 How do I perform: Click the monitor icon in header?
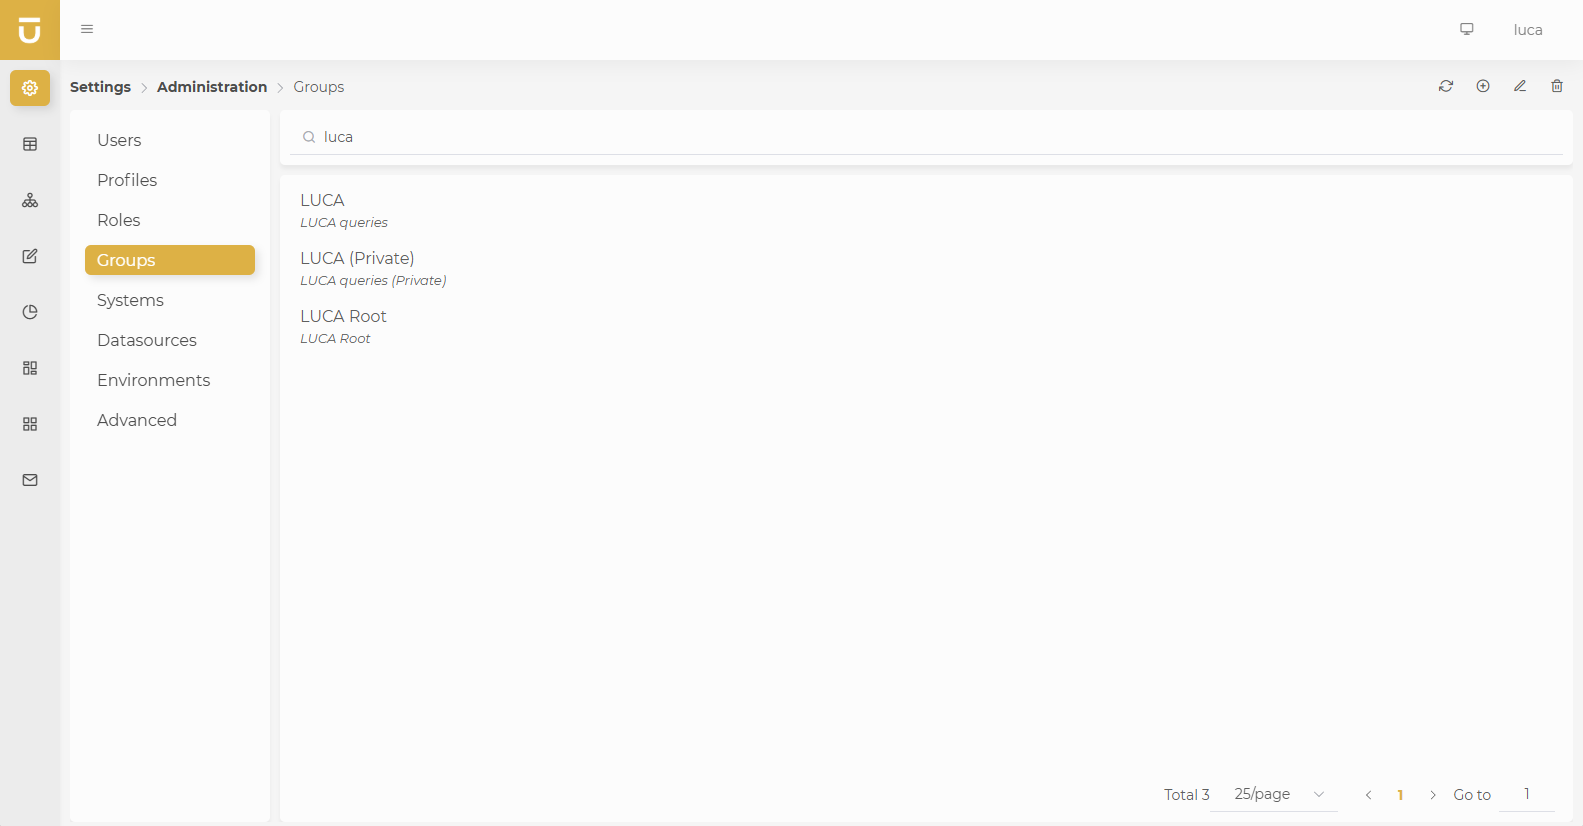tap(1467, 29)
